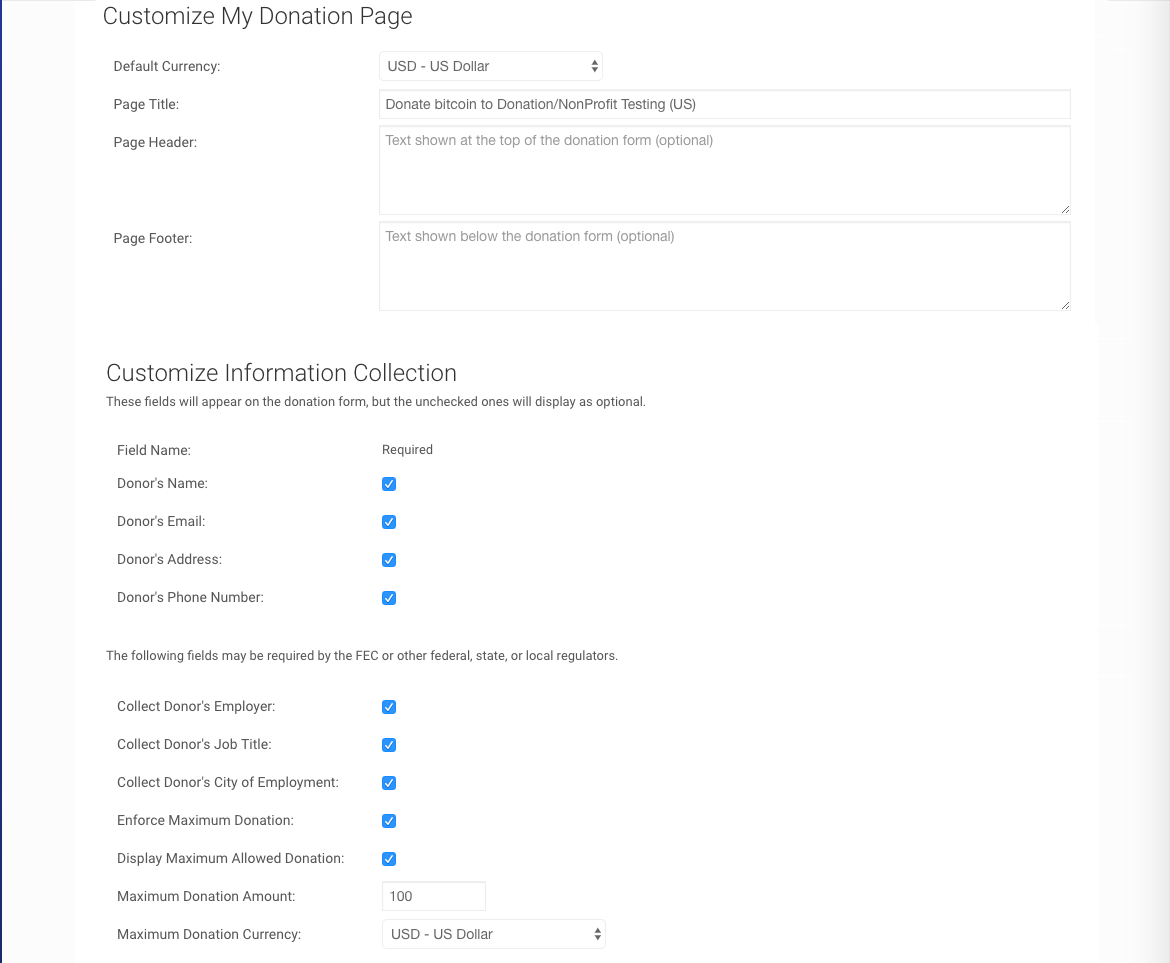
Task: Click the Page Header resize grip
Action: (x=1065, y=210)
